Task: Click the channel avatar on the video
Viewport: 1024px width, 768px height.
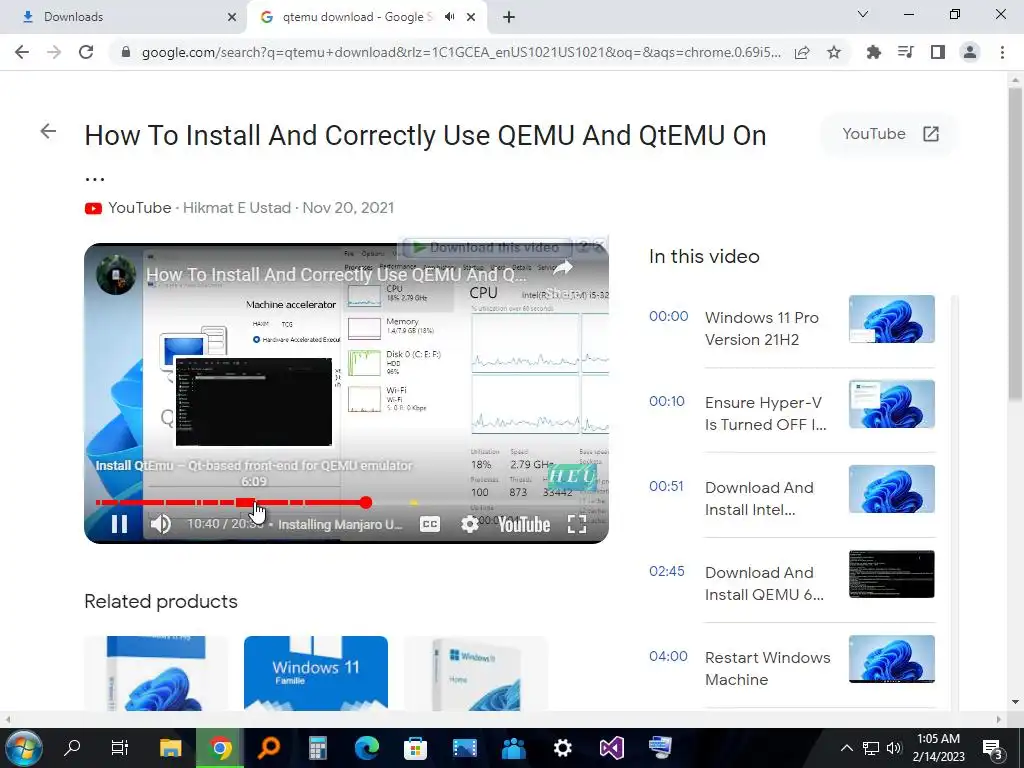Action: (116, 275)
